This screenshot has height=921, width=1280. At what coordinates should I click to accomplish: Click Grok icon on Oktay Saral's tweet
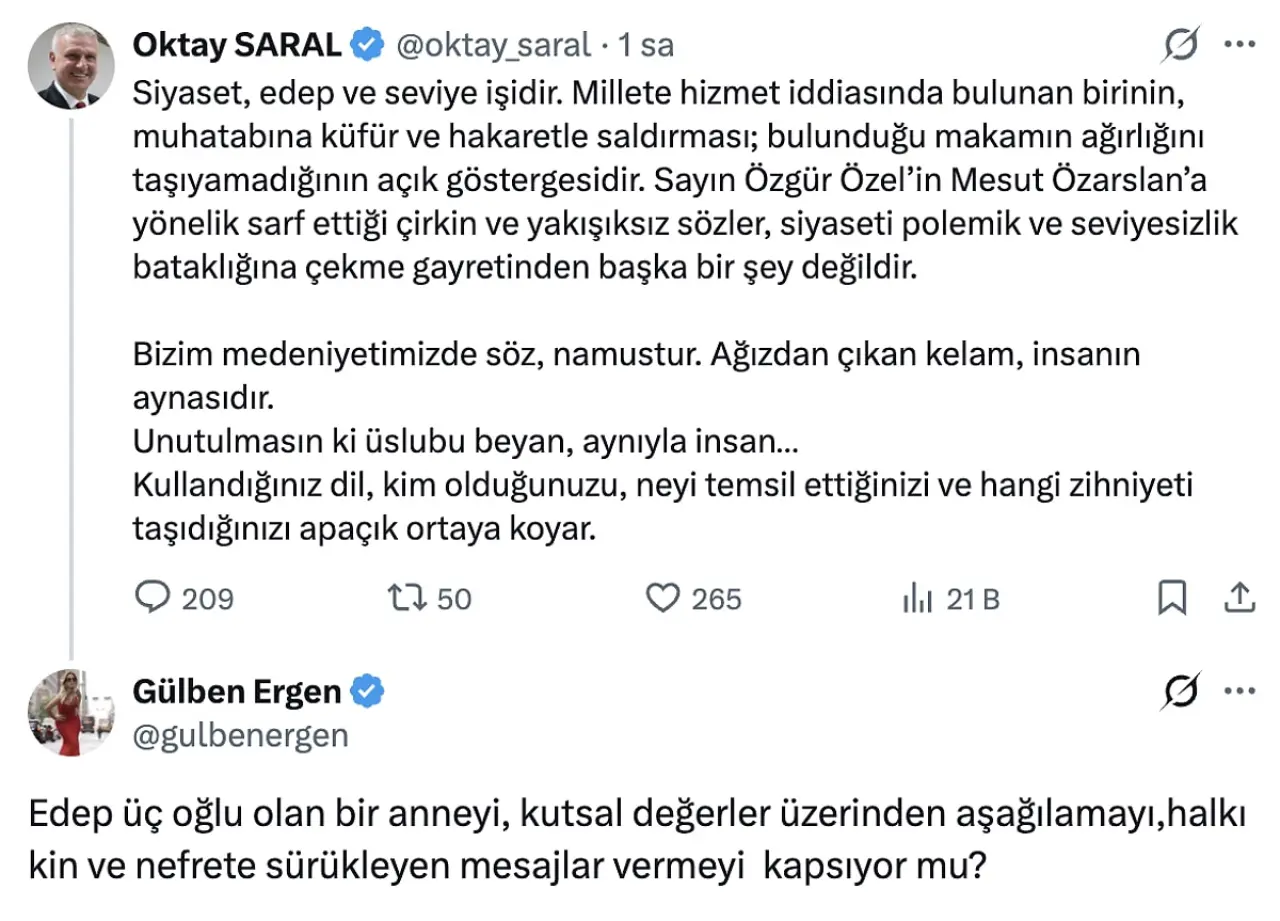pos(1184,45)
